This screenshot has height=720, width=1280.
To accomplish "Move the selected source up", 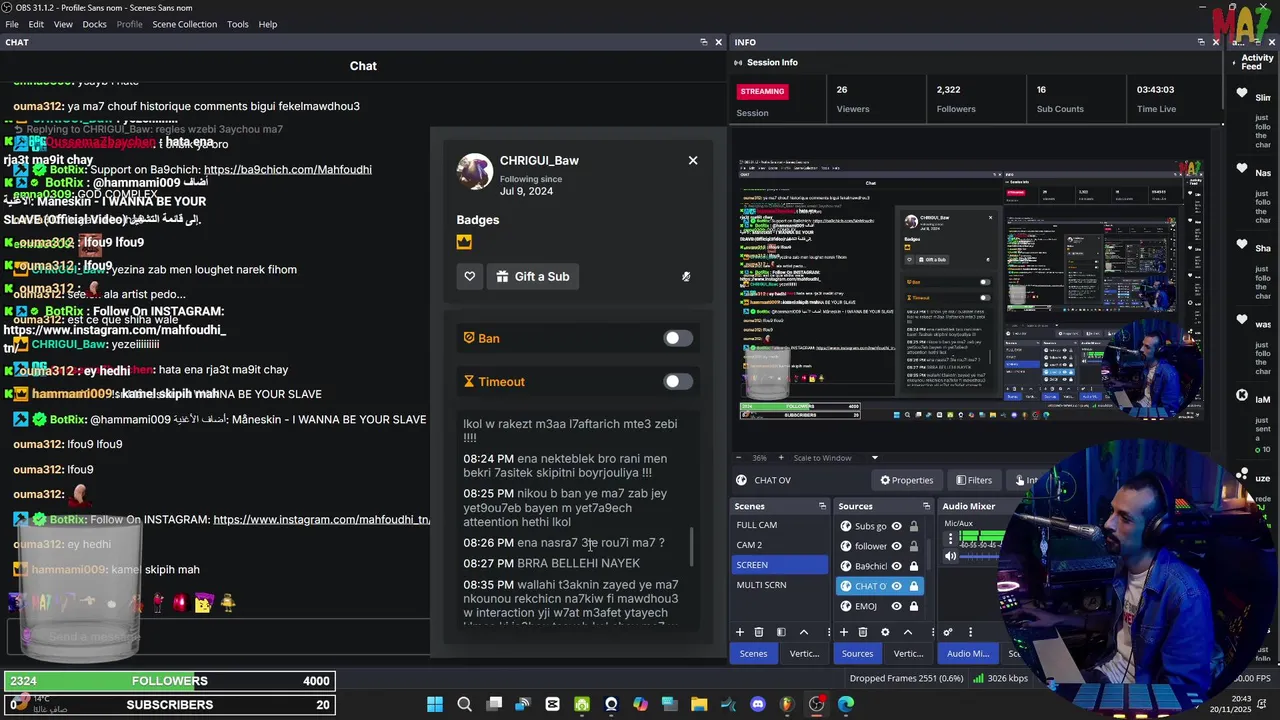I will (908, 632).
